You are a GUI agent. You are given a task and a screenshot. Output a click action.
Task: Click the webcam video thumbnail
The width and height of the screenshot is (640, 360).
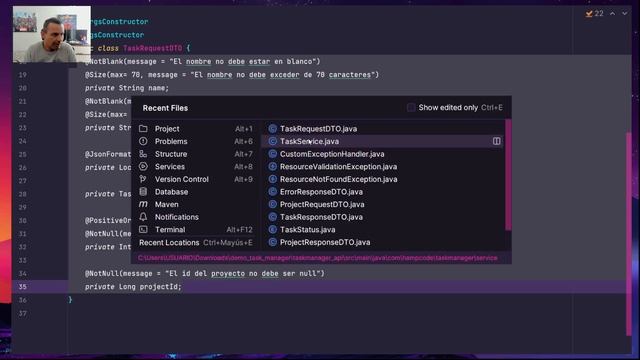[52, 34]
